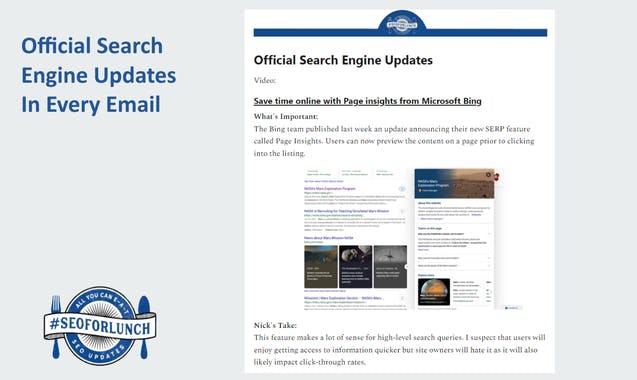Viewport: 637px width, 380px height.
Task: Click the Bing announcement paragraph starting 'The Bing team'
Action: tap(394, 141)
